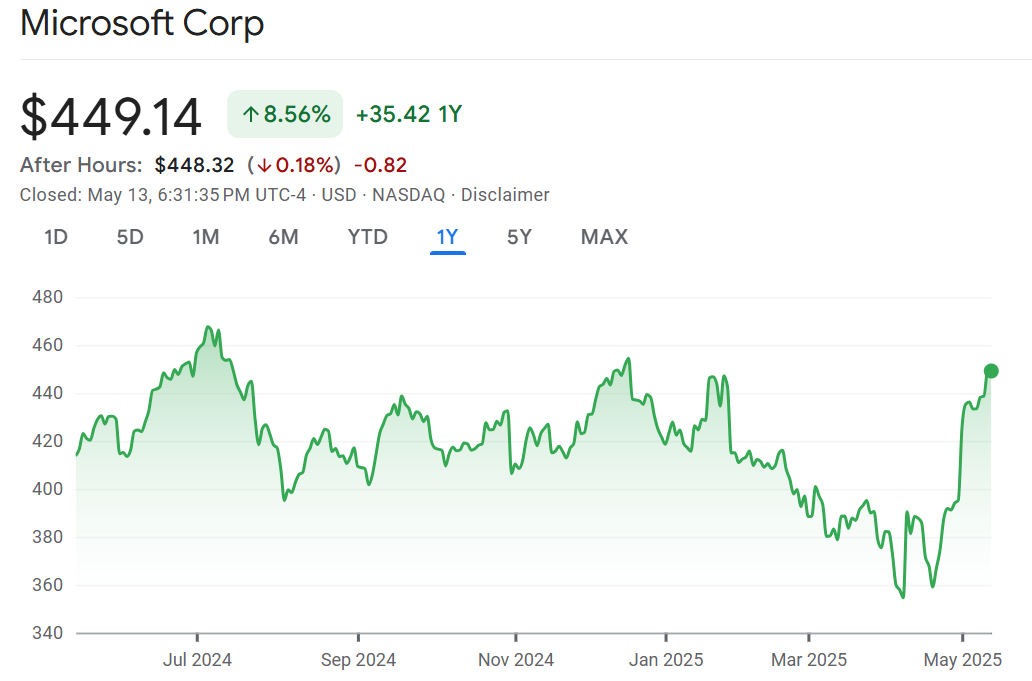The height and width of the screenshot is (681, 1032).
Task: Click the After Hours price $448.32
Action: pyautogui.click(x=194, y=165)
